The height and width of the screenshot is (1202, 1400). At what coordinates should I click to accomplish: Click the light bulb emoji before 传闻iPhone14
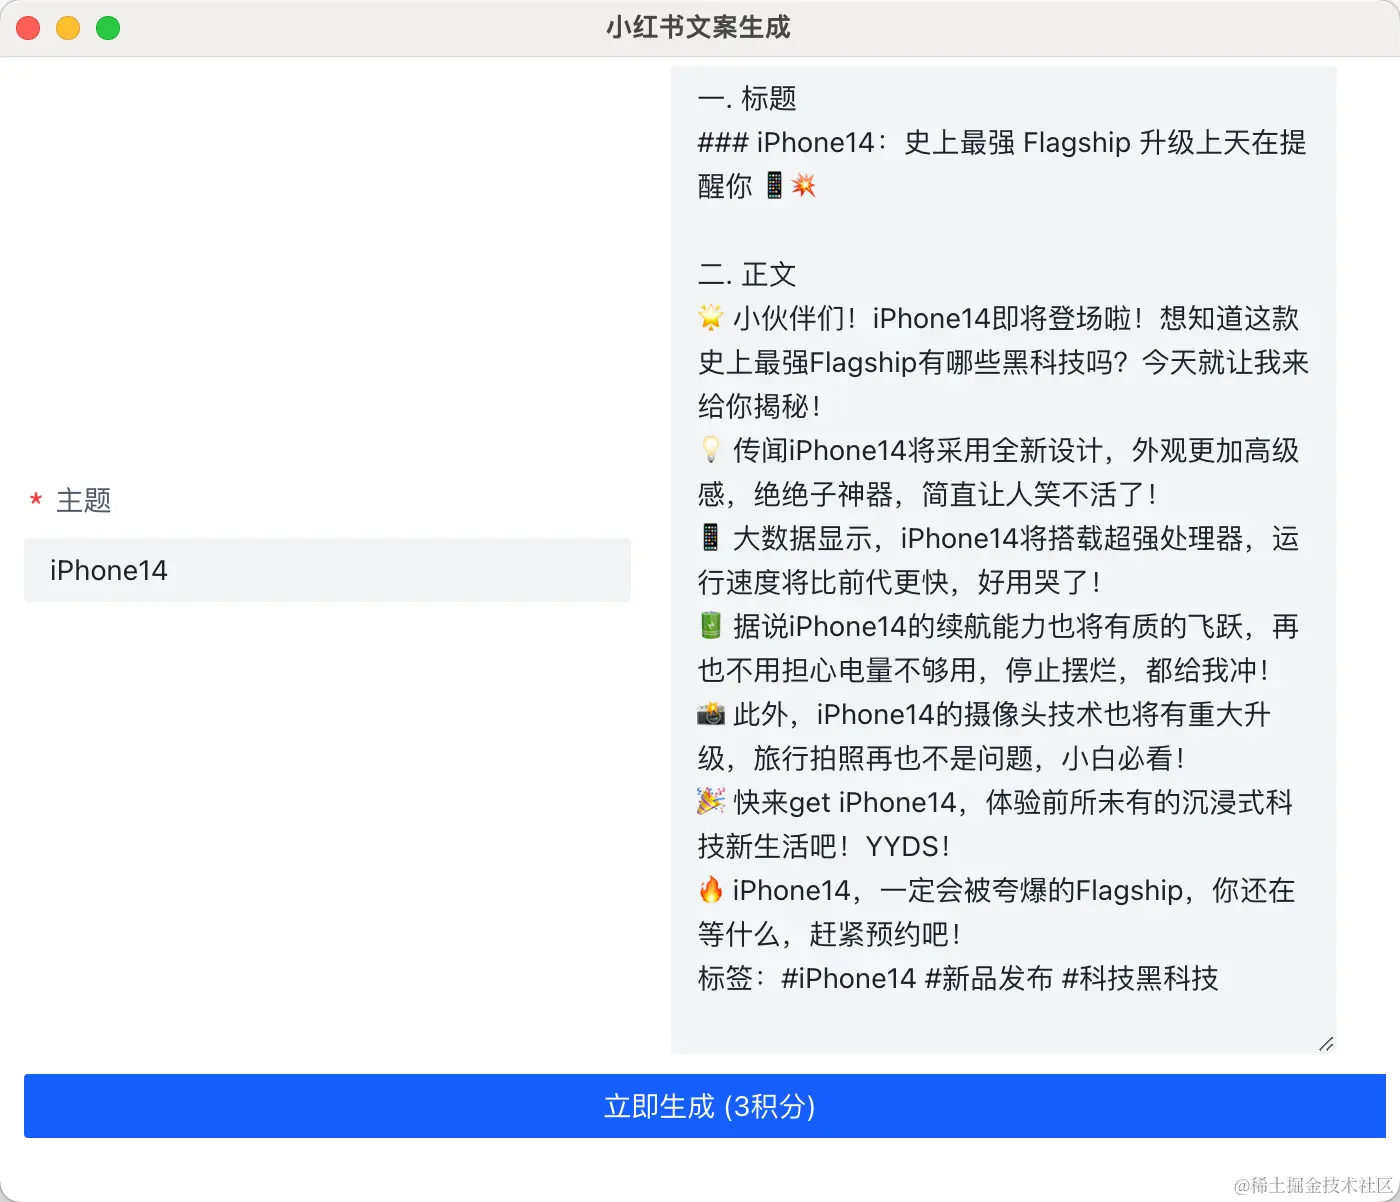point(711,450)
